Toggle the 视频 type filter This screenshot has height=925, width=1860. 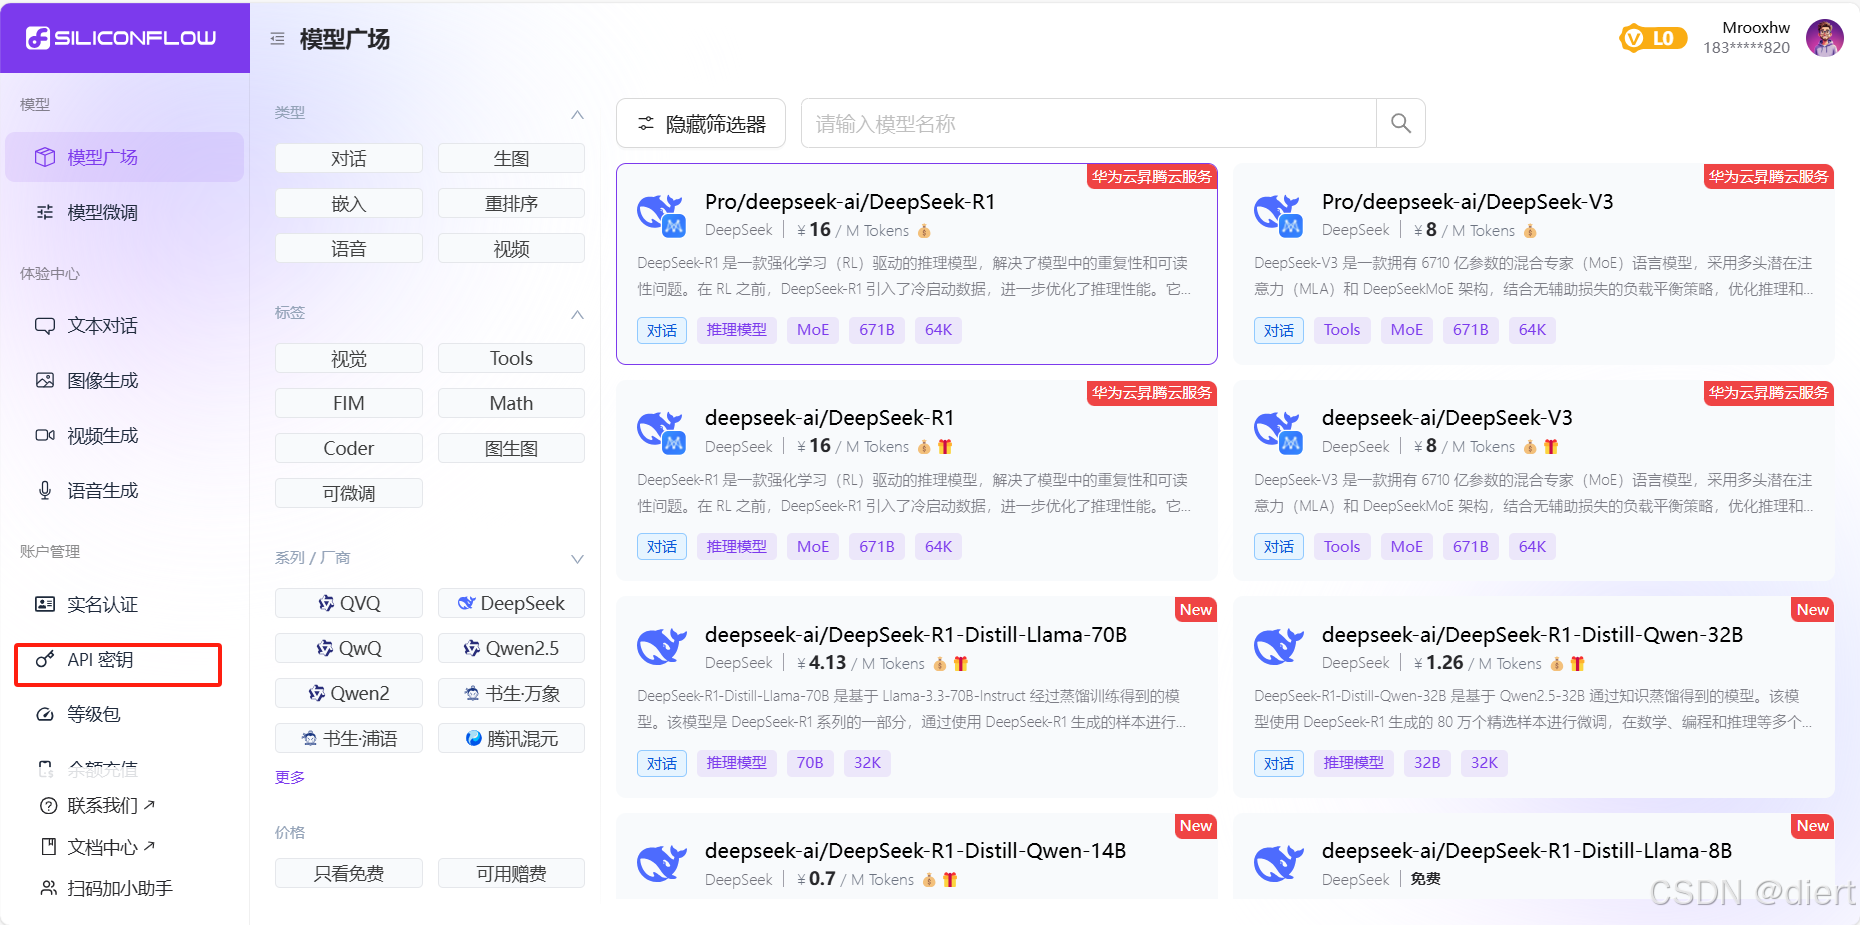[511, 248]
